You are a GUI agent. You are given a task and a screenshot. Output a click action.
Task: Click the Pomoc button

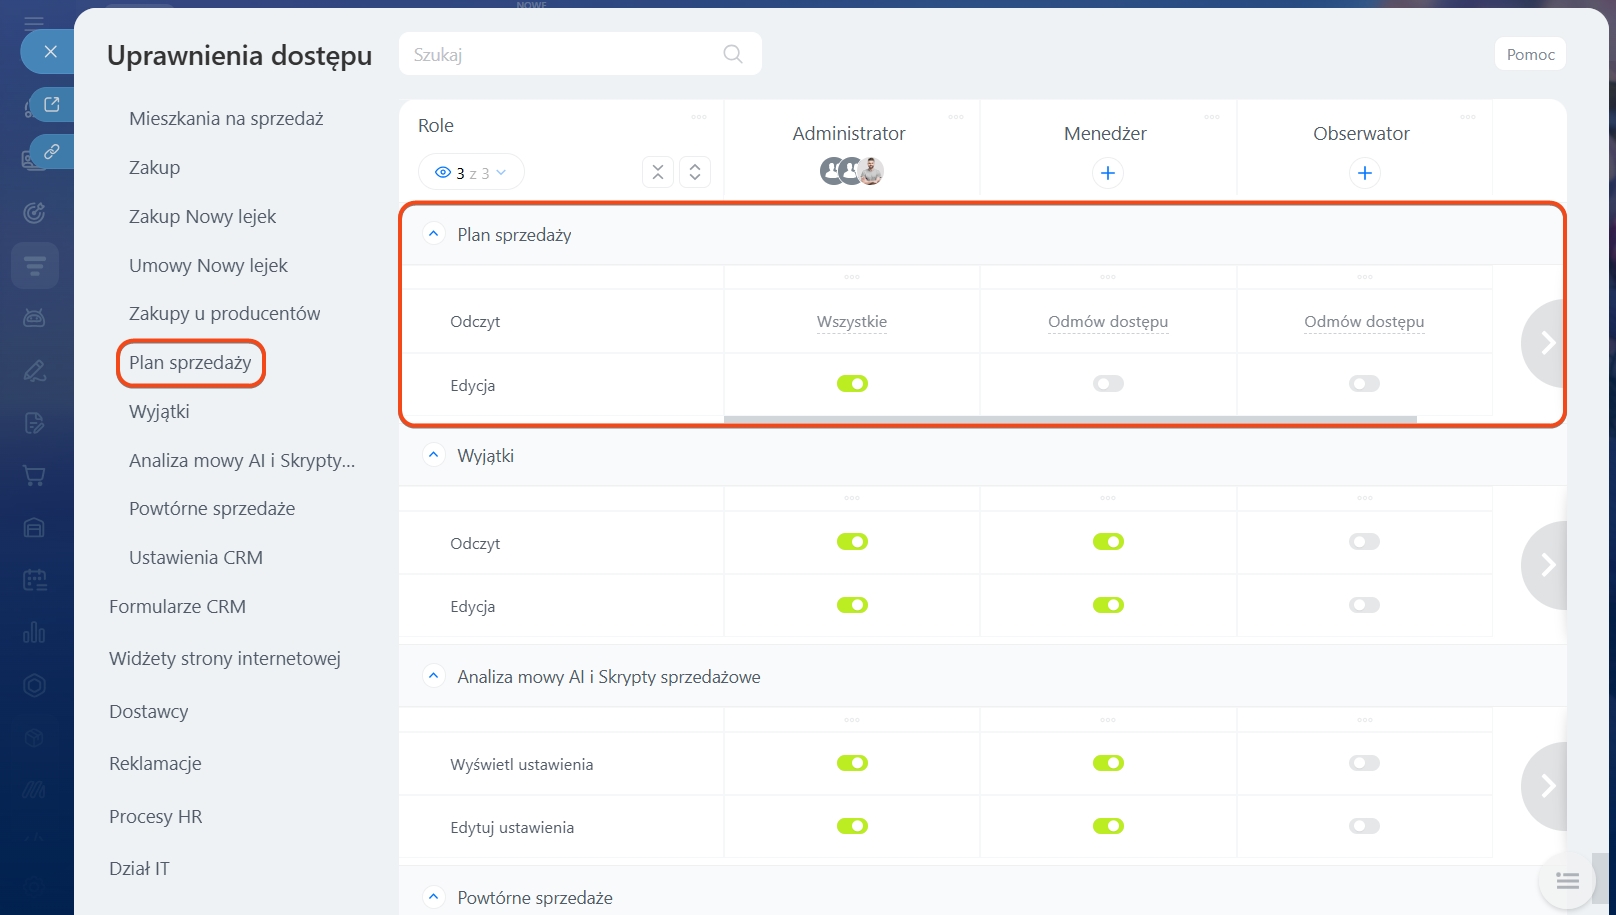click(1530, 54)
